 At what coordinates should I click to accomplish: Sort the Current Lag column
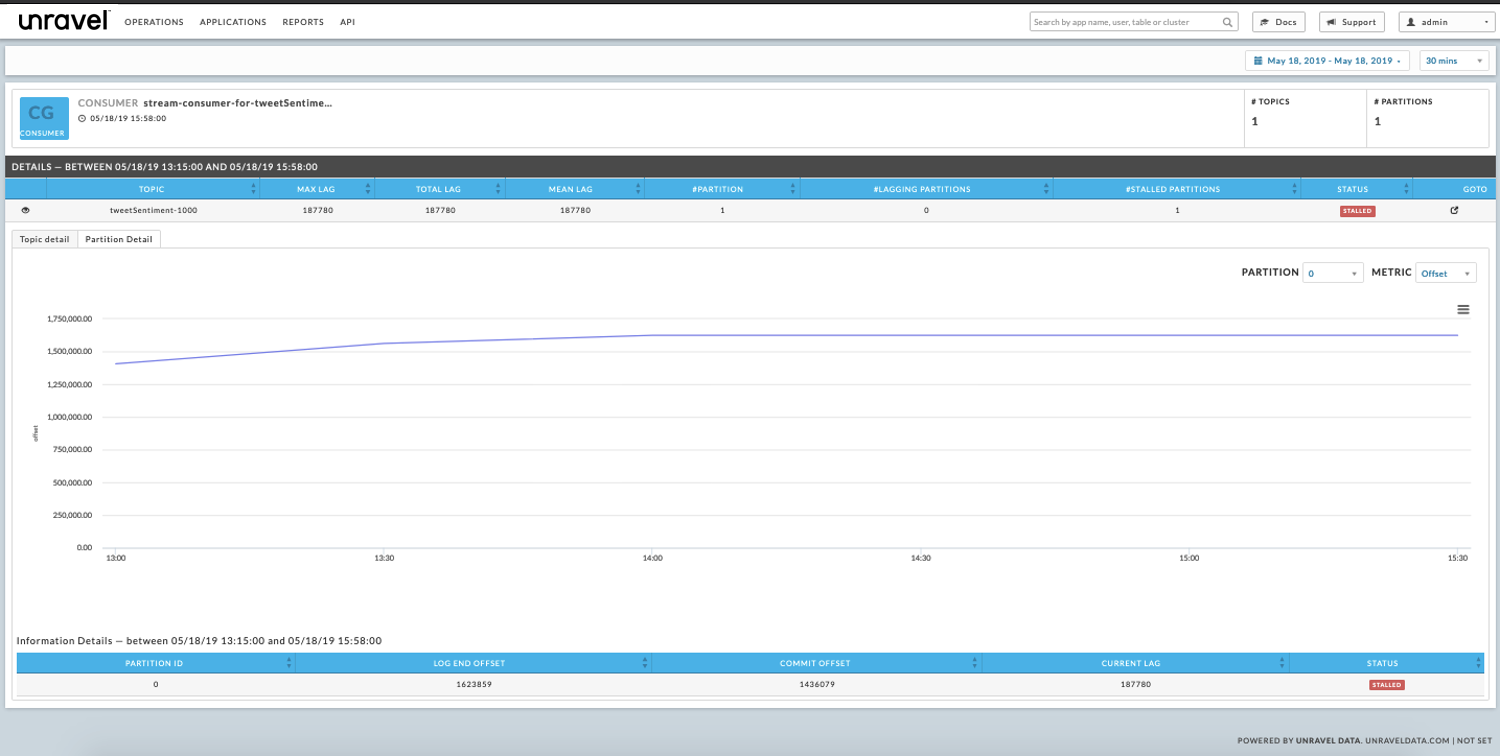1283,663
